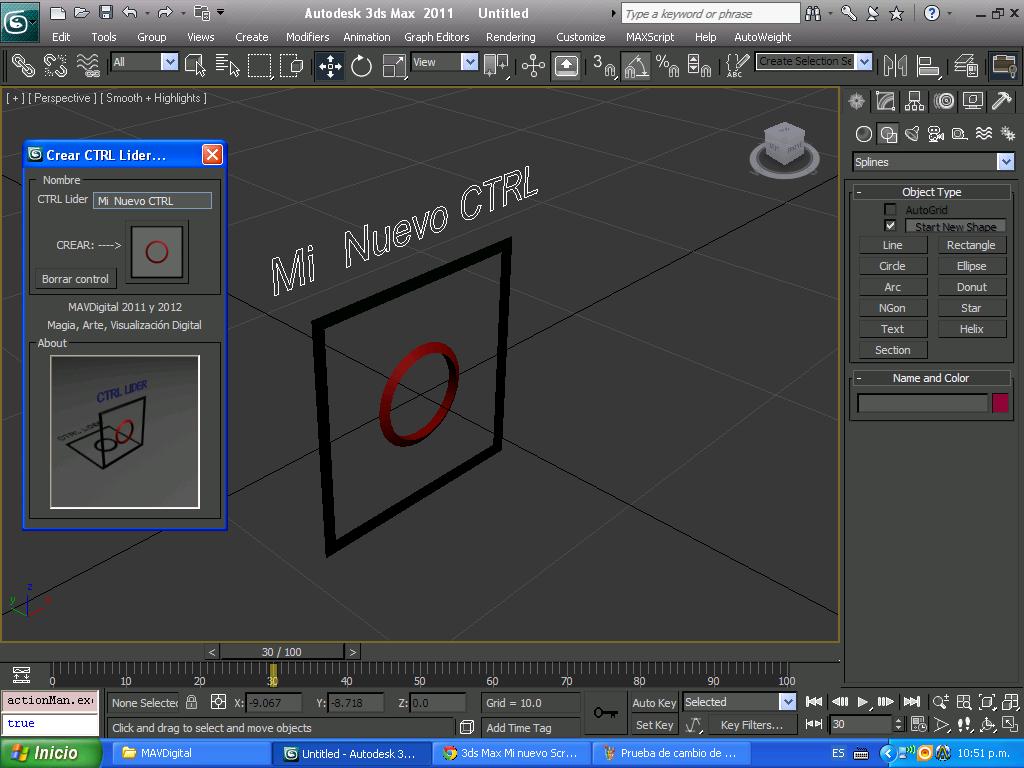Image resolution: width=1024 pixels, height=768 pixels.
Task: Select the Space Warps category icon
Action: click(x=984, y=134)
